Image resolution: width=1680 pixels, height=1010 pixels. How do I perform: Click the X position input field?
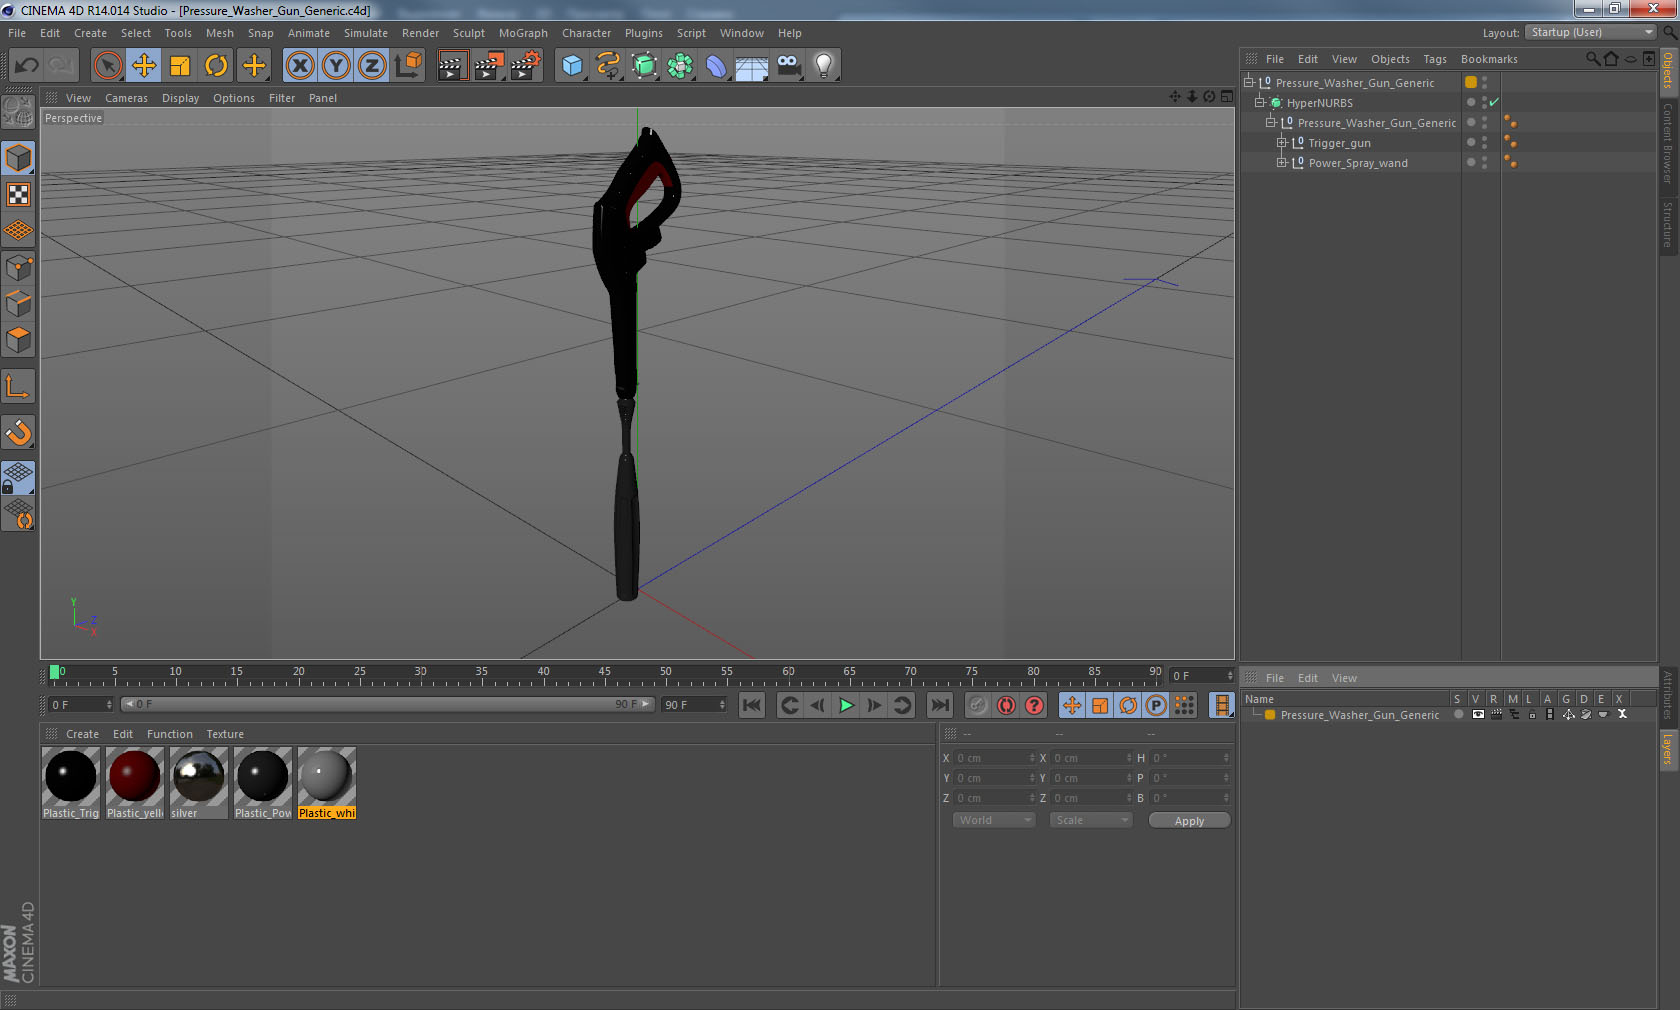point(995,758)
